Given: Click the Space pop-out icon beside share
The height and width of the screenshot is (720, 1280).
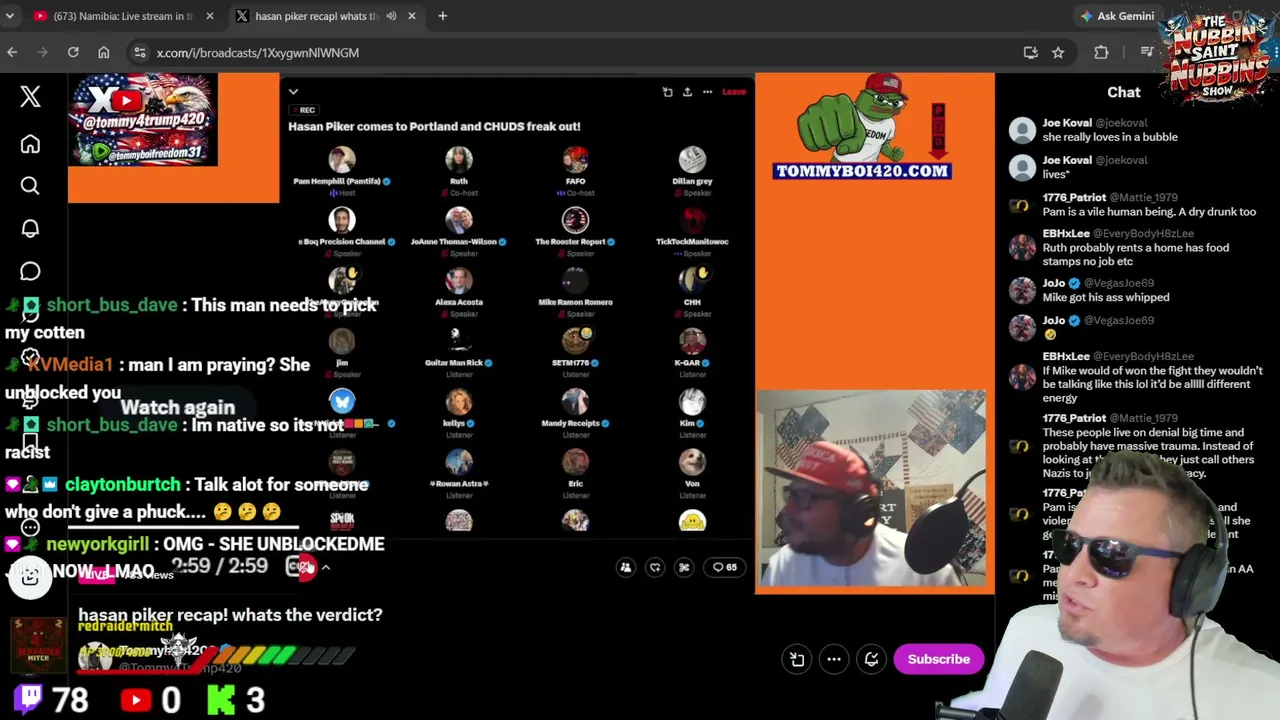Looking at the screenshot, I should click(667, 92).
